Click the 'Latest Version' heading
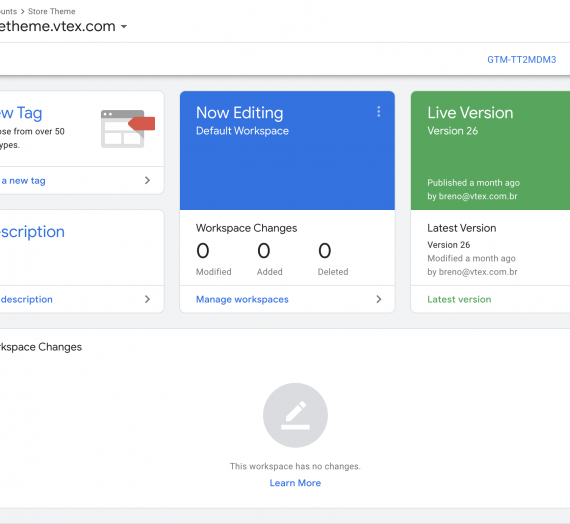Screen dimensions: 570x524 pyautogui.click(x=462, y=228)
